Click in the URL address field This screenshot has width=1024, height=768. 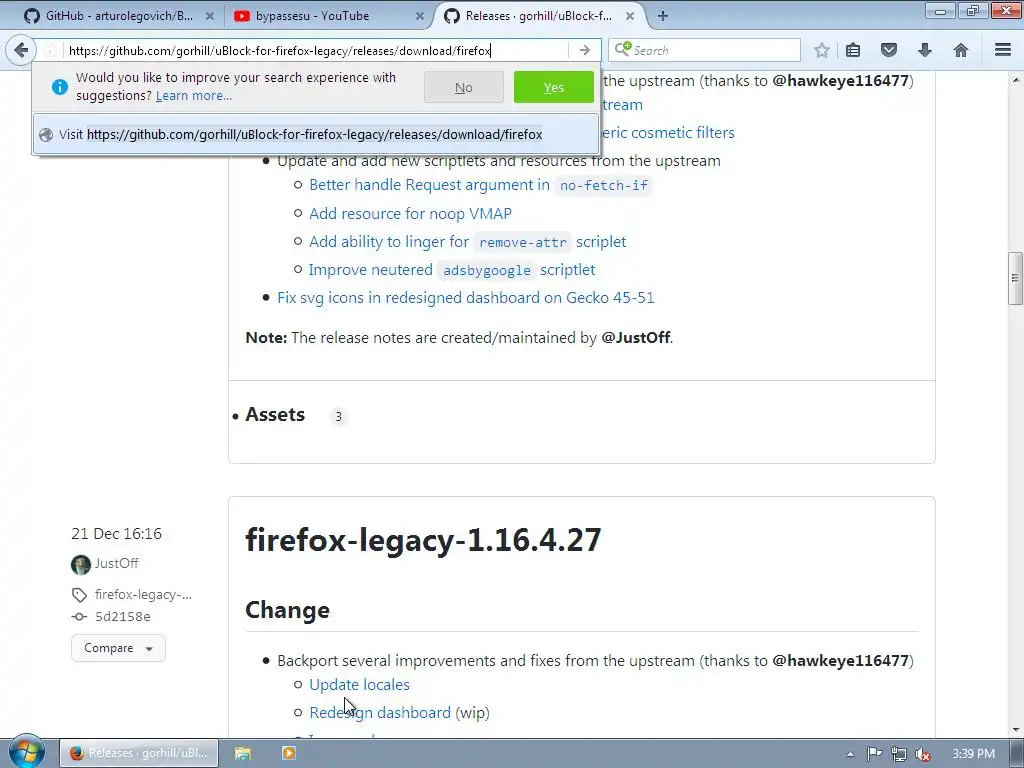317,50
